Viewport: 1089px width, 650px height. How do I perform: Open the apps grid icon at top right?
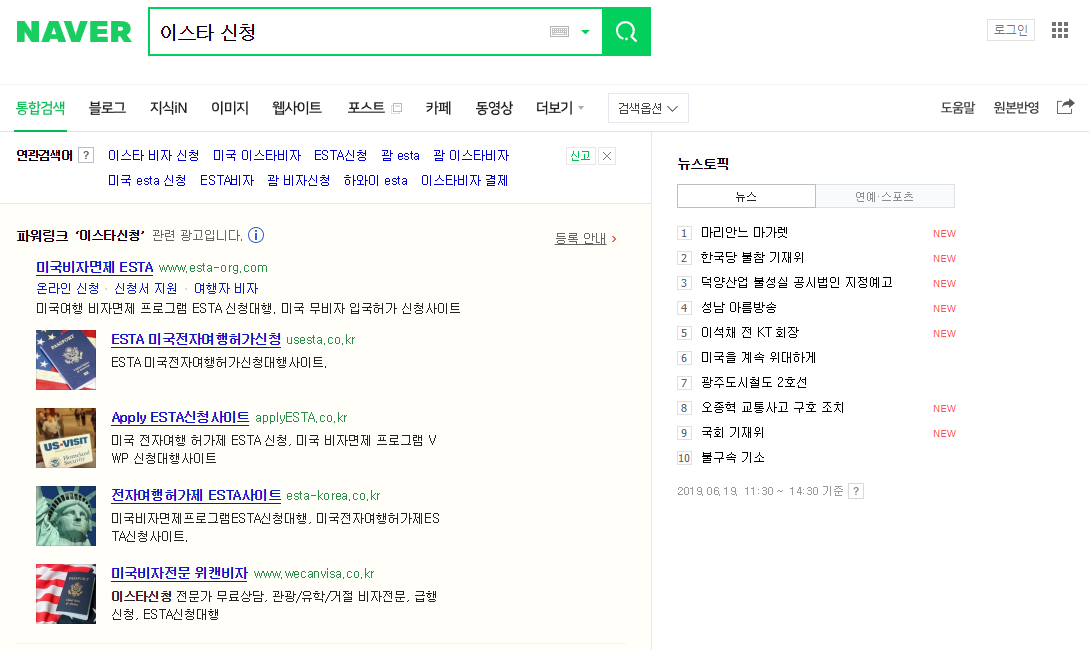[1060, 30]
